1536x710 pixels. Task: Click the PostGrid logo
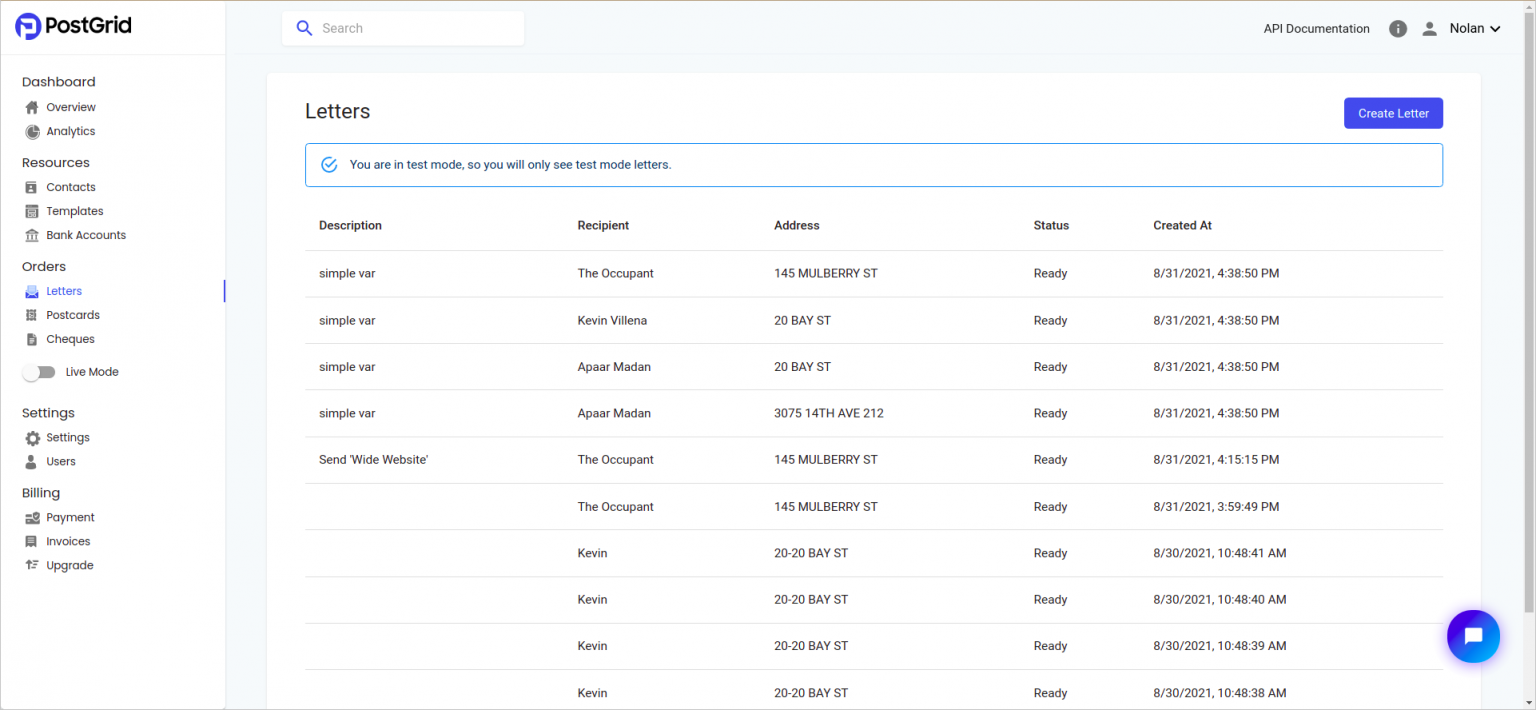coord(74,27)
